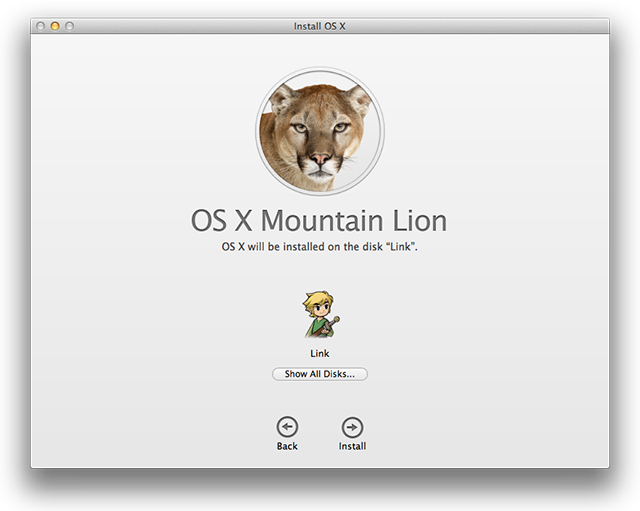Click the "Link" disk name label
This screenshot has width=640, height=511.
tap(320, 353)
